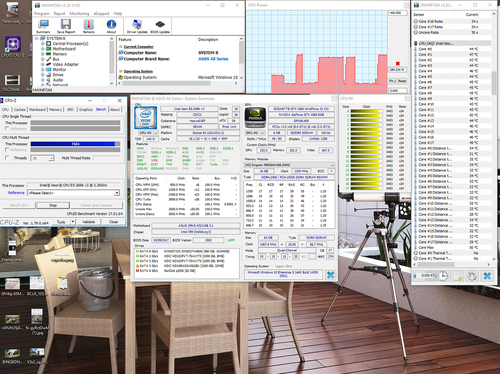This screenshot has height=374, width=500.
Task: Open Sensors thermometer toolbar icon
Action: tap(88, 25)
